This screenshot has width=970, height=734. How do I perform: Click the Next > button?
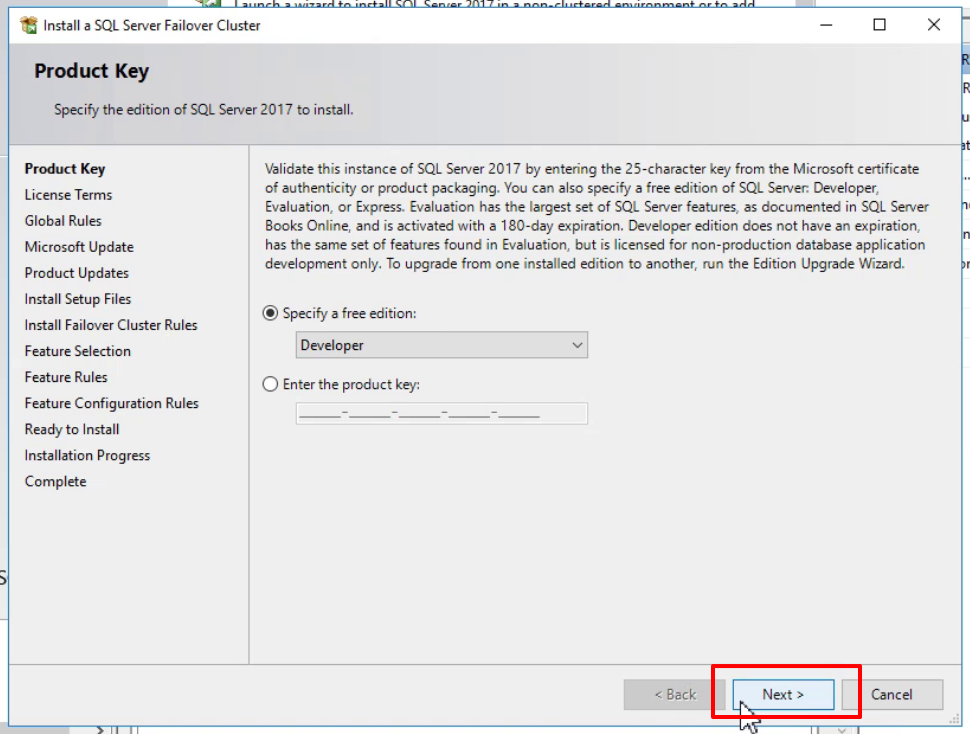click(x=783, y=694)
